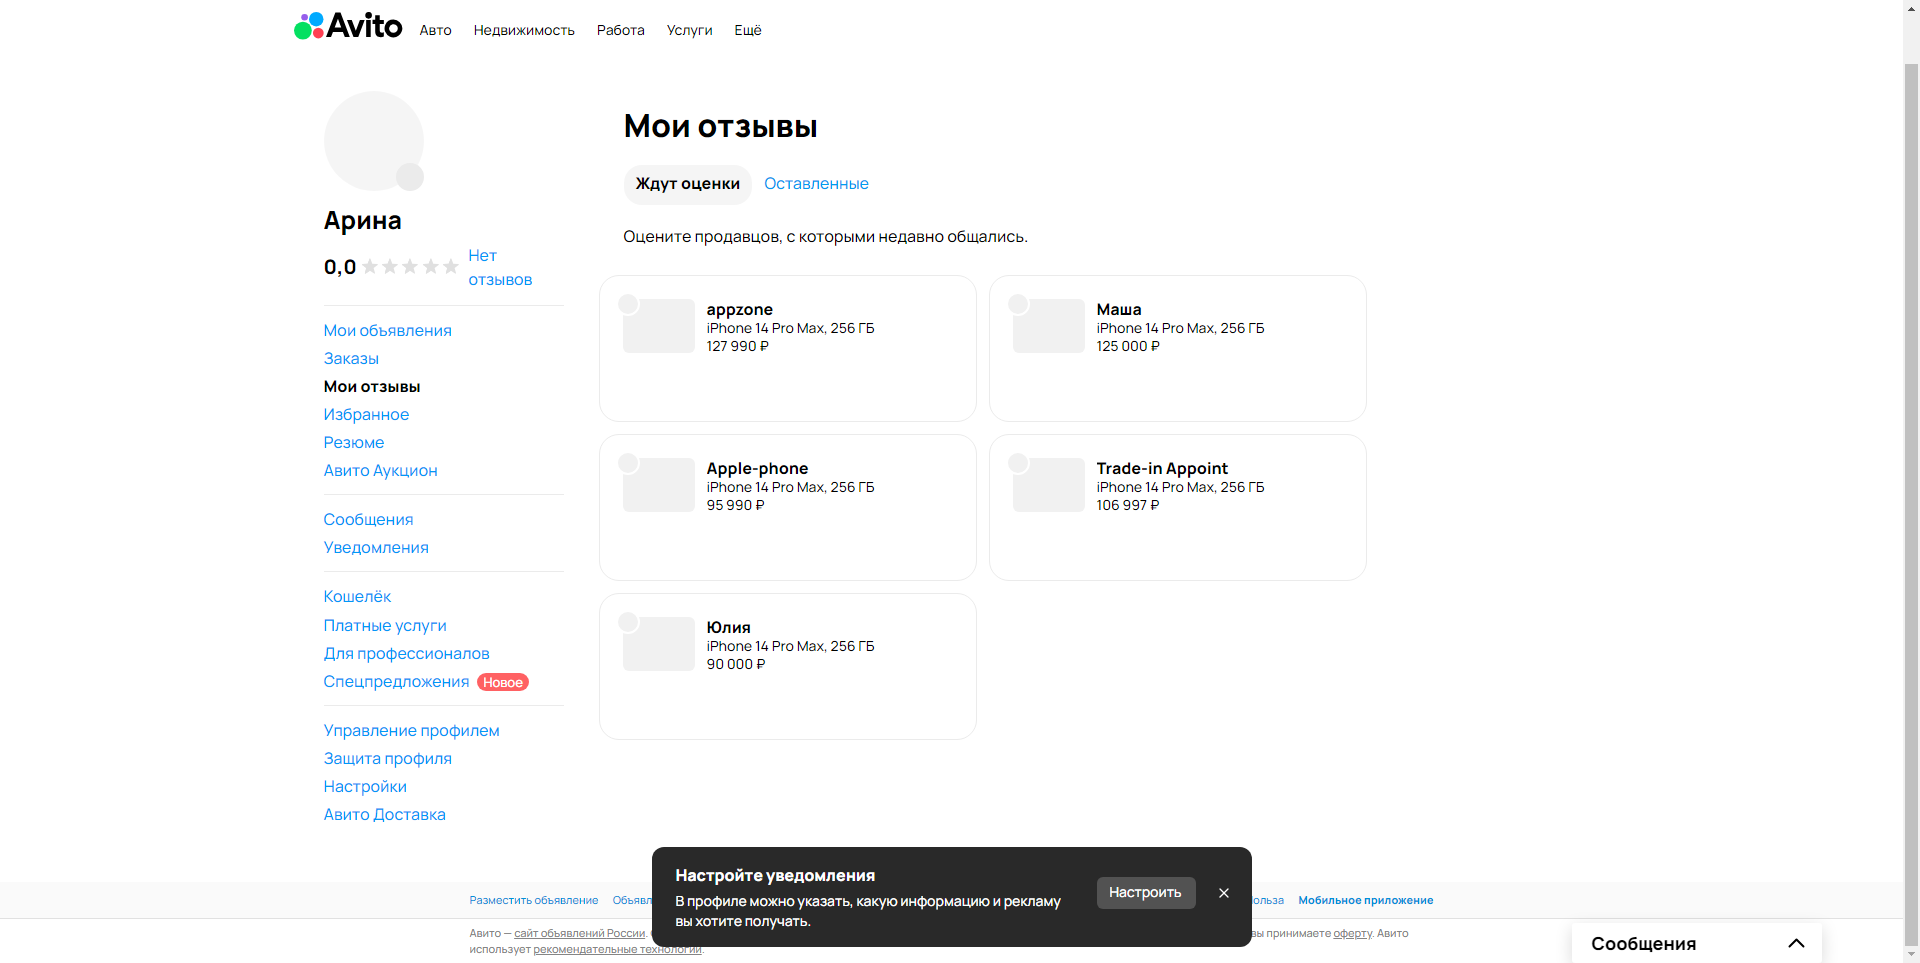Go to Мои объявления
1920x963 pixels.
pyautogui.click(x=387, y=331)
